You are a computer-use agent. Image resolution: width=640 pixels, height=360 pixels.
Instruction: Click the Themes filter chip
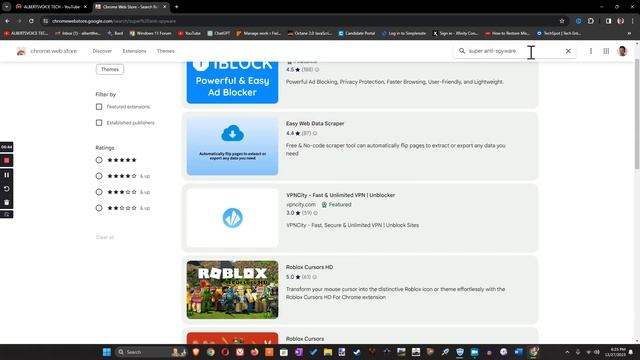[x=110, y=69]
